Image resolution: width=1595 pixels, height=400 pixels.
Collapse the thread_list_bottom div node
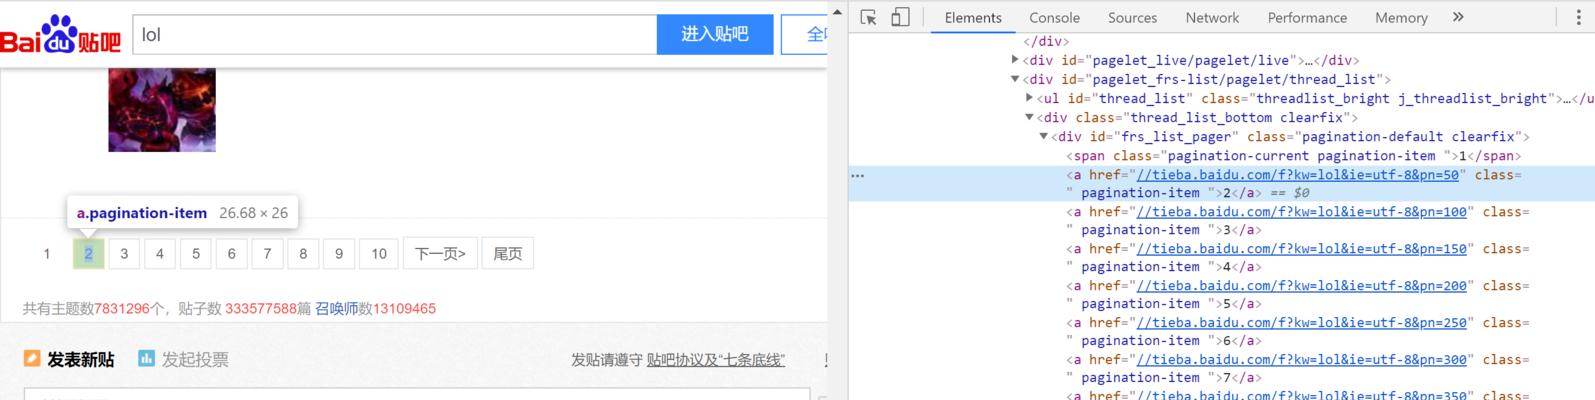[x=1029, y=117]
